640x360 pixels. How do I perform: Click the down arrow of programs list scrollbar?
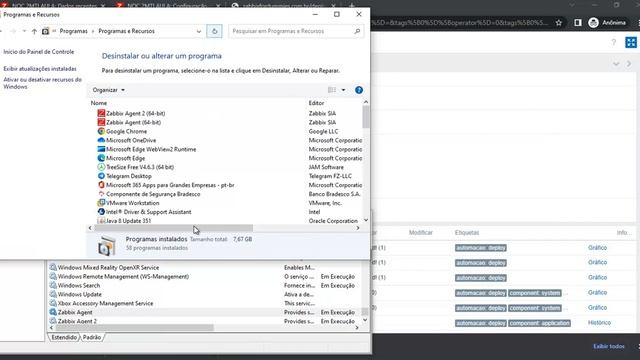coord(365,220)
